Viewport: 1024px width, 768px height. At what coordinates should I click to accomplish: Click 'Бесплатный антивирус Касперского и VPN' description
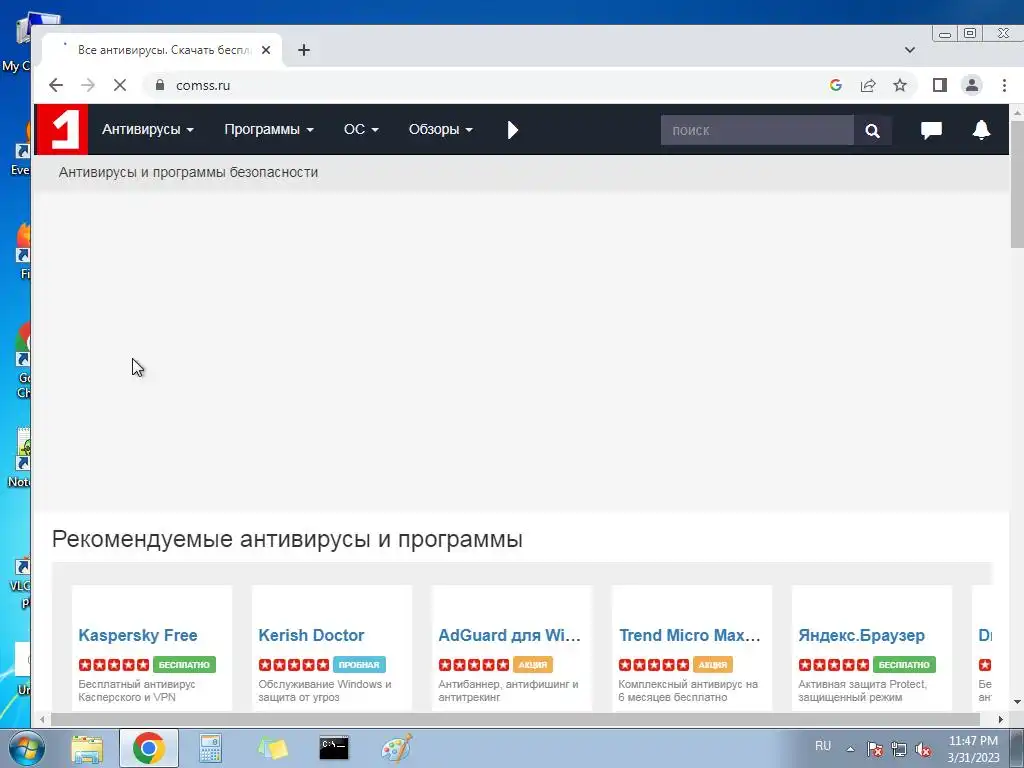pos(137,690)
